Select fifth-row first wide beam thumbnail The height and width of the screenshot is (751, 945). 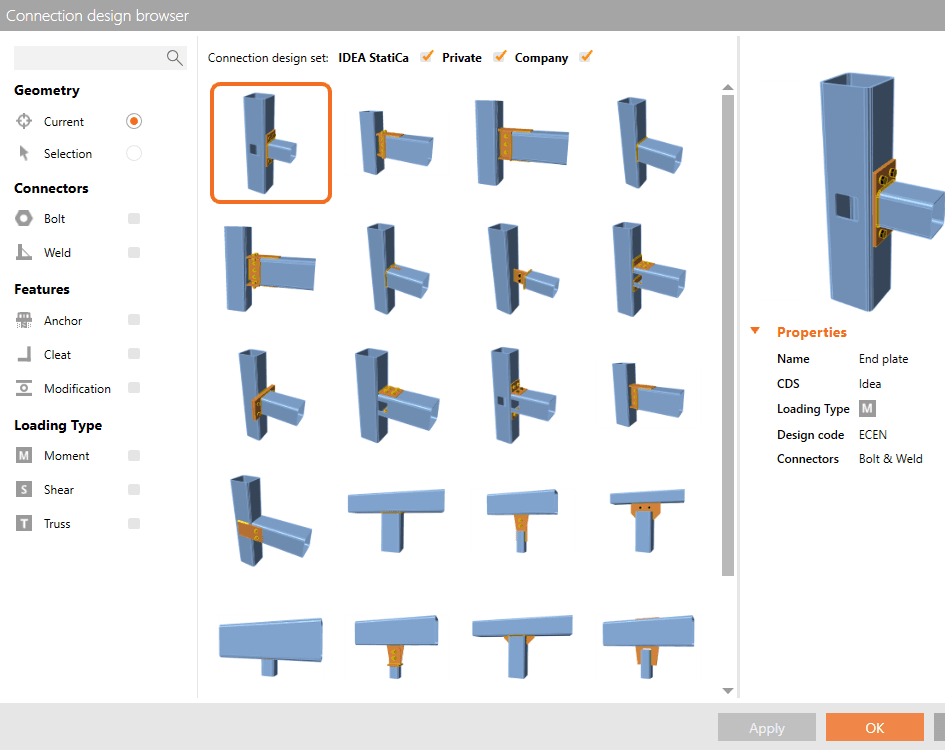tap(271, 647)
